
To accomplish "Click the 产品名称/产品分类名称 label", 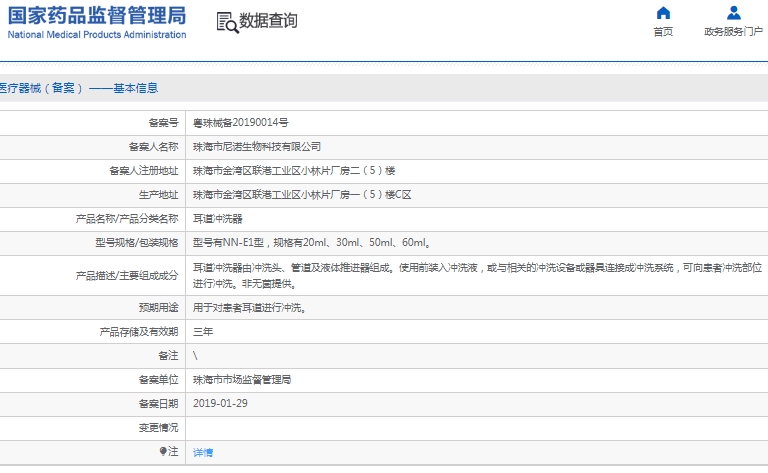I will 127,218.
